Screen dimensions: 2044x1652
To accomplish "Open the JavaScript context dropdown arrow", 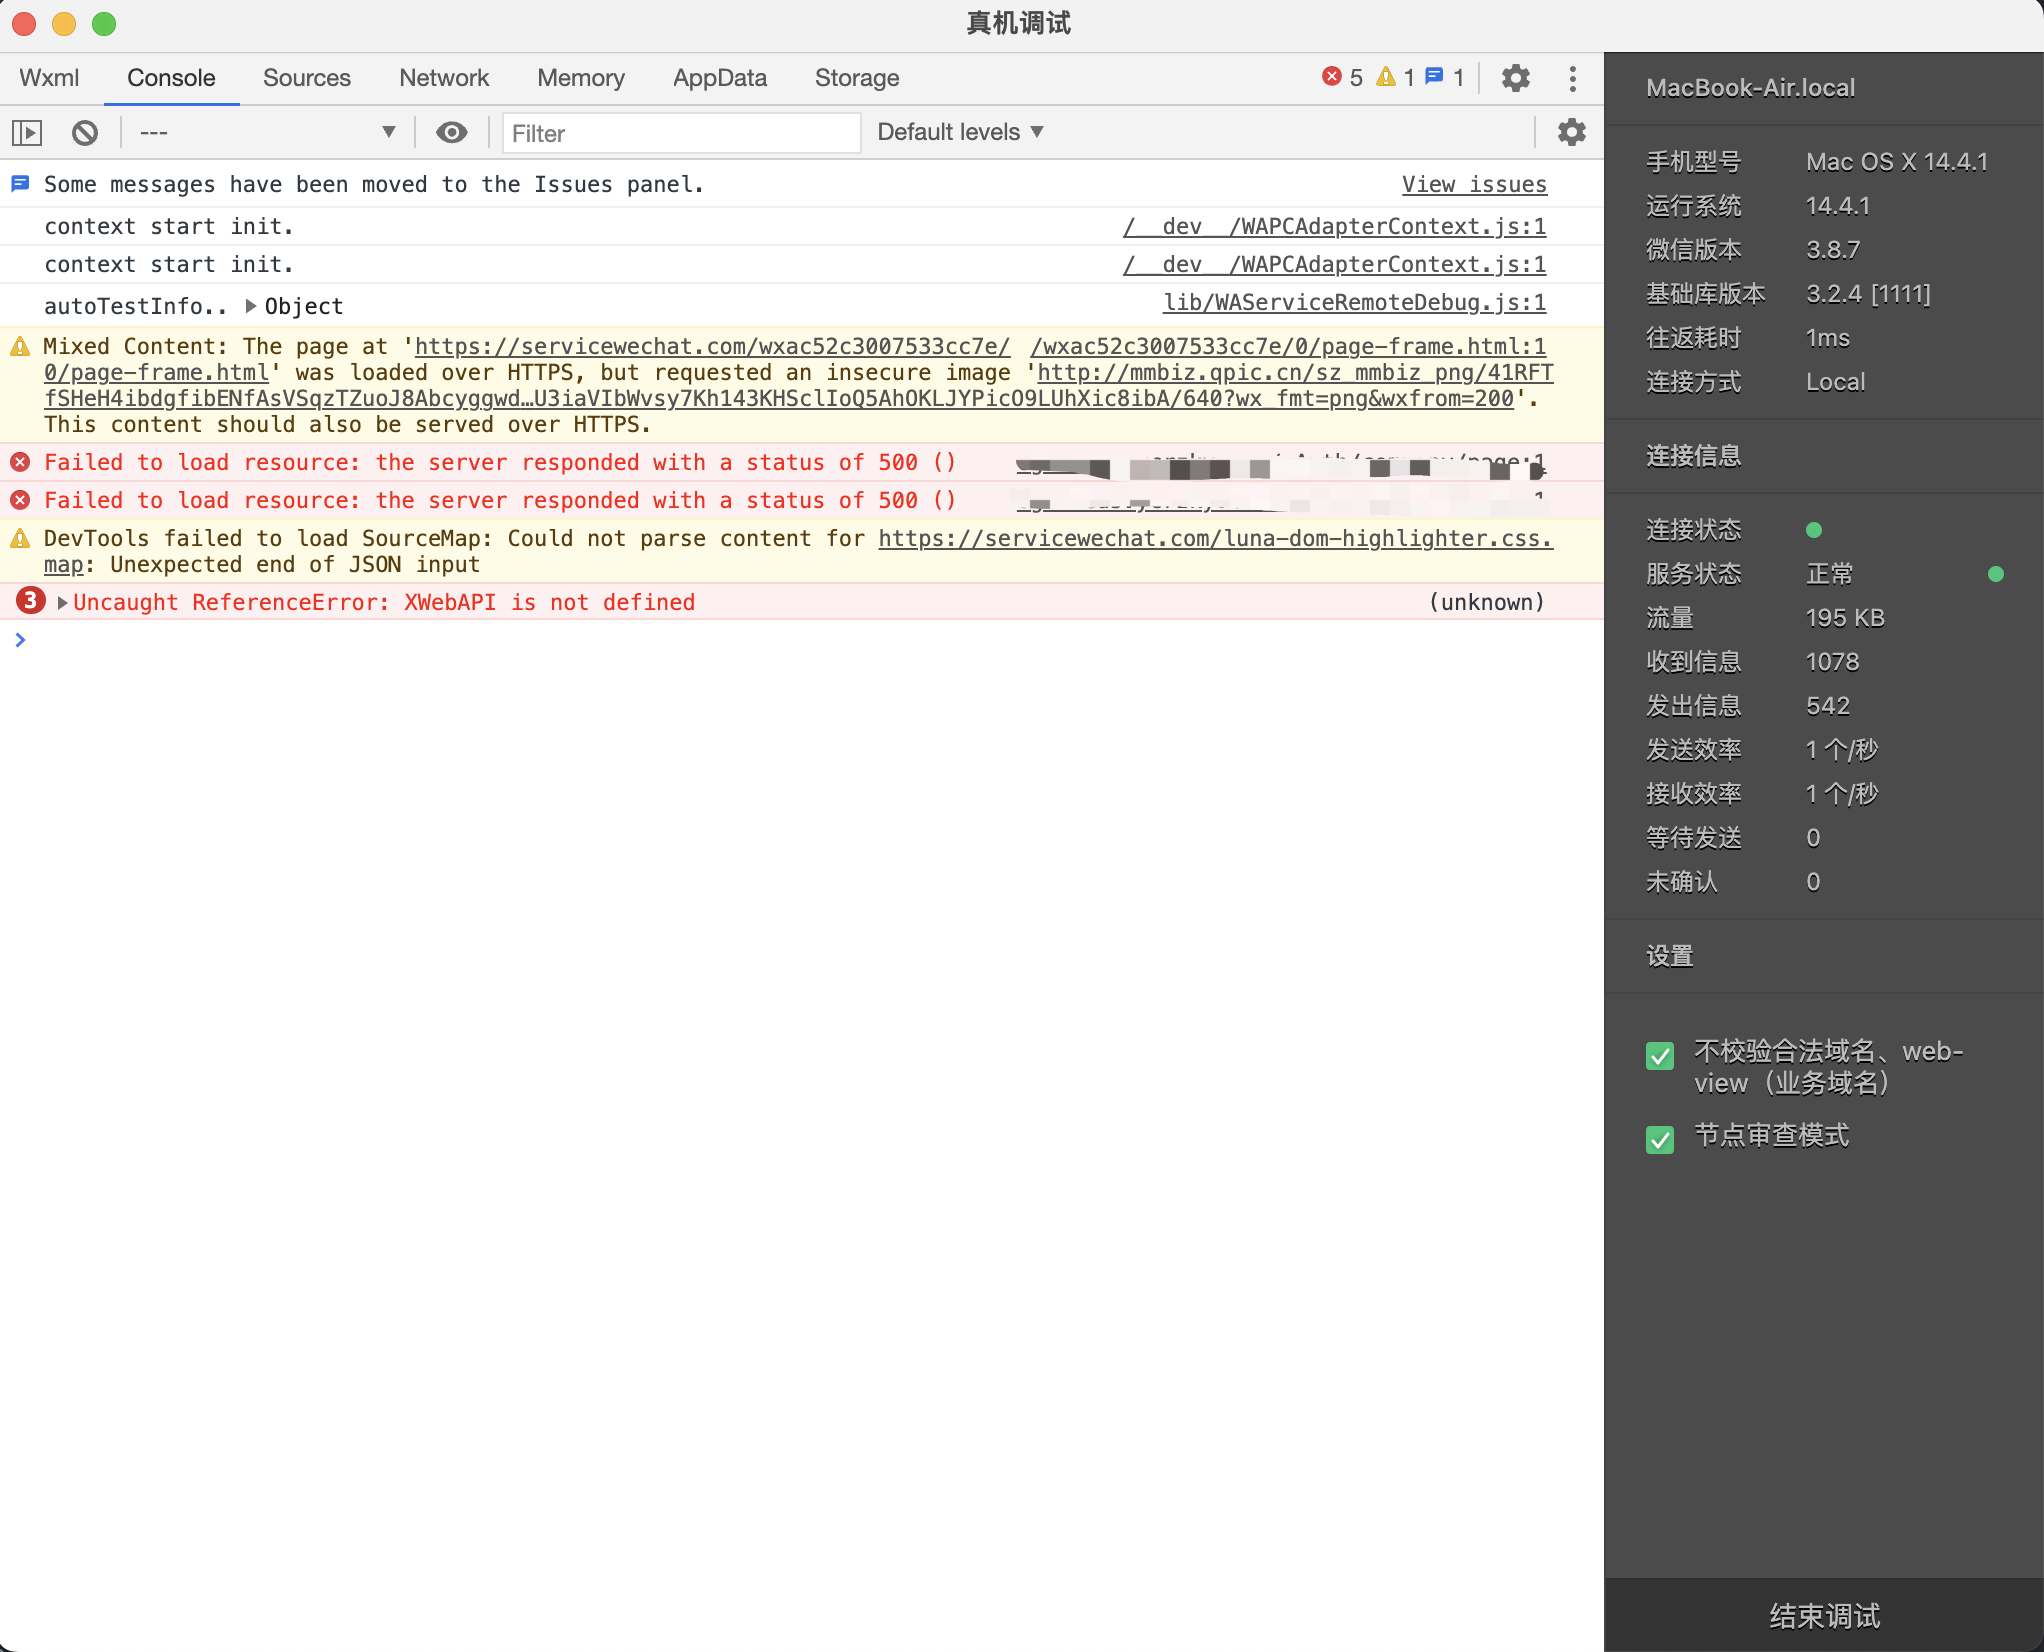I will (x=389, y=132).
